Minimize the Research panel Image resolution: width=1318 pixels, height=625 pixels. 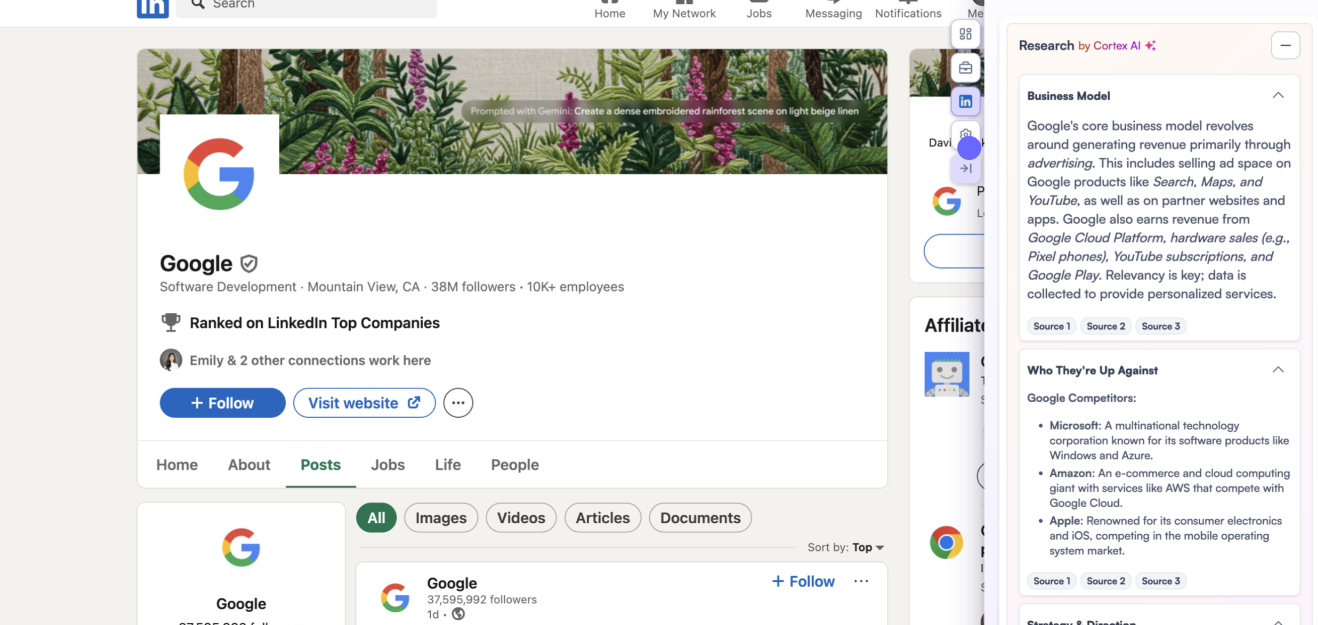point(1285,45)
